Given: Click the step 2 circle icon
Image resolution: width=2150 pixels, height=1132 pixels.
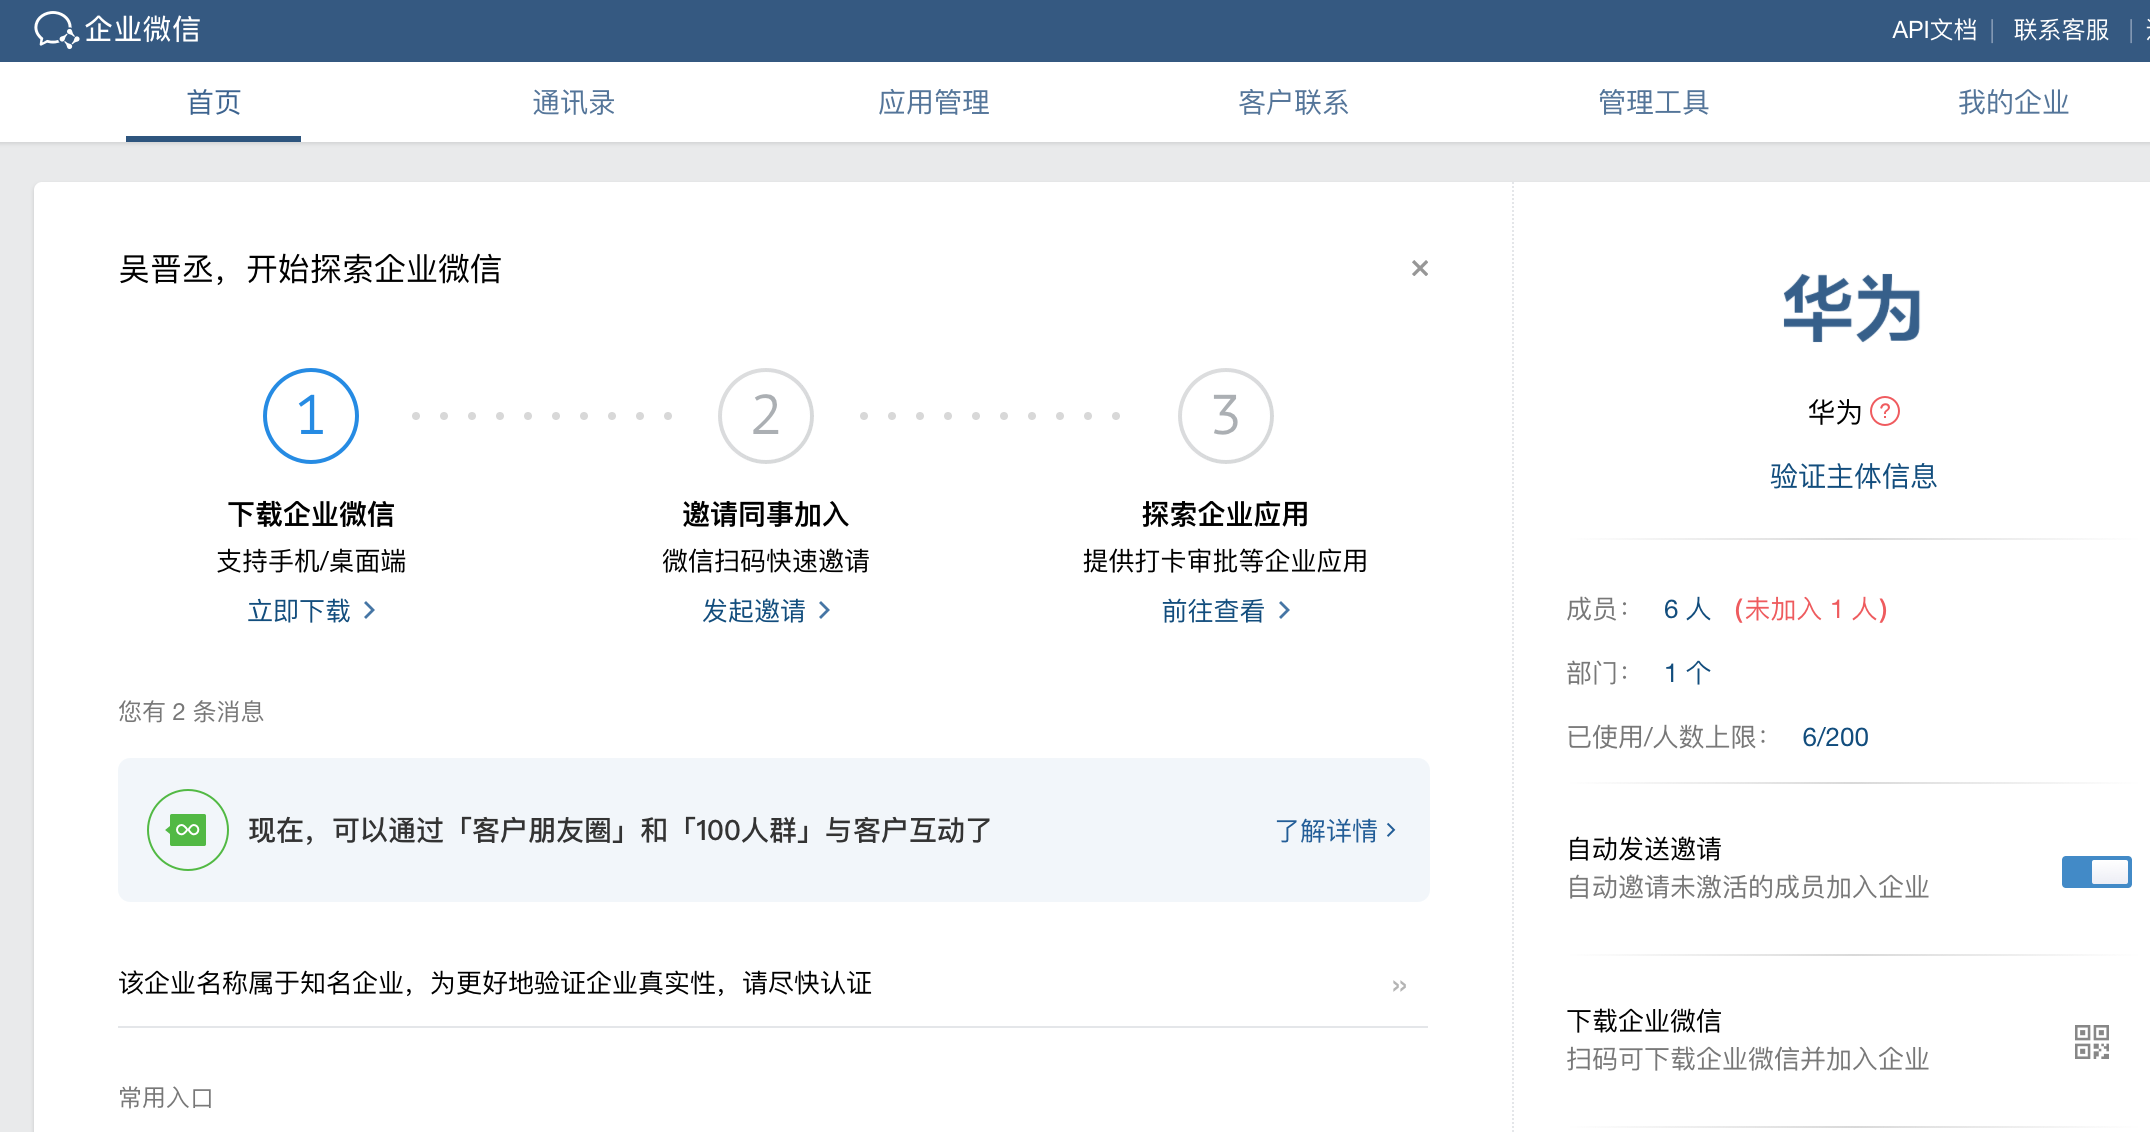Looking at the screenshot, I should tap(766, 416).
